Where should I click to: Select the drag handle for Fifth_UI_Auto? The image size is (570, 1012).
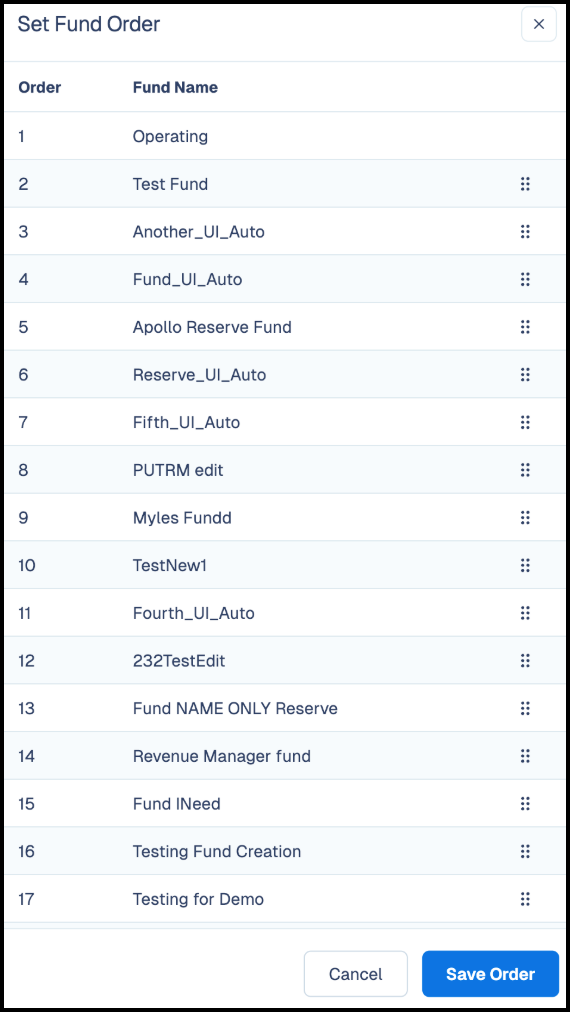[525, 423]
